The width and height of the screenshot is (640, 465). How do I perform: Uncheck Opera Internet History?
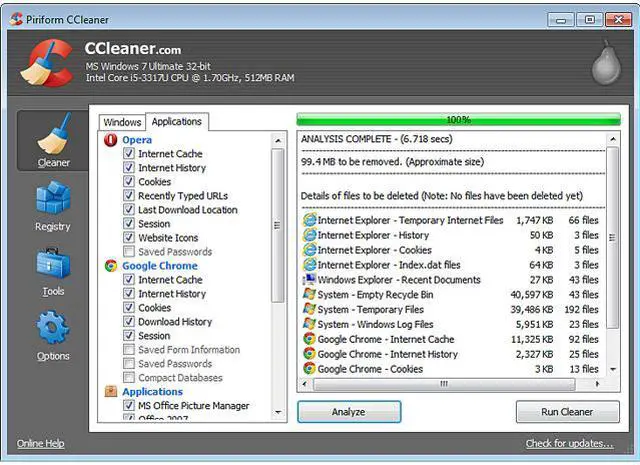coord(129,167)
